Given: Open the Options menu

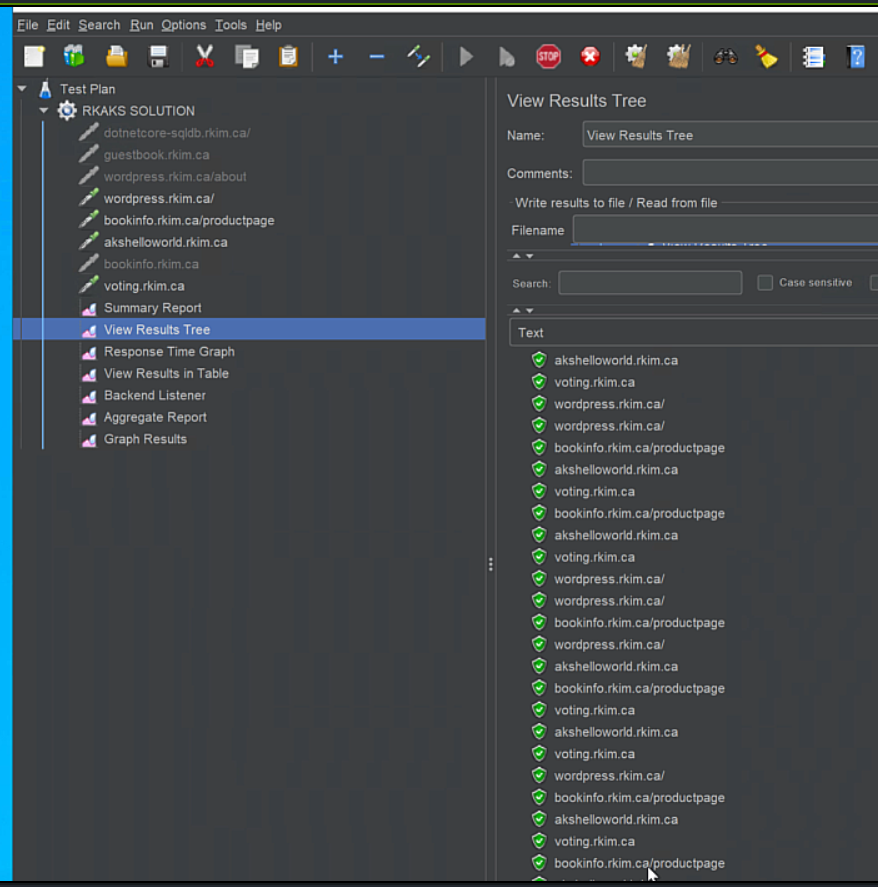Looking at the screenshot, I should coord(183,25).
